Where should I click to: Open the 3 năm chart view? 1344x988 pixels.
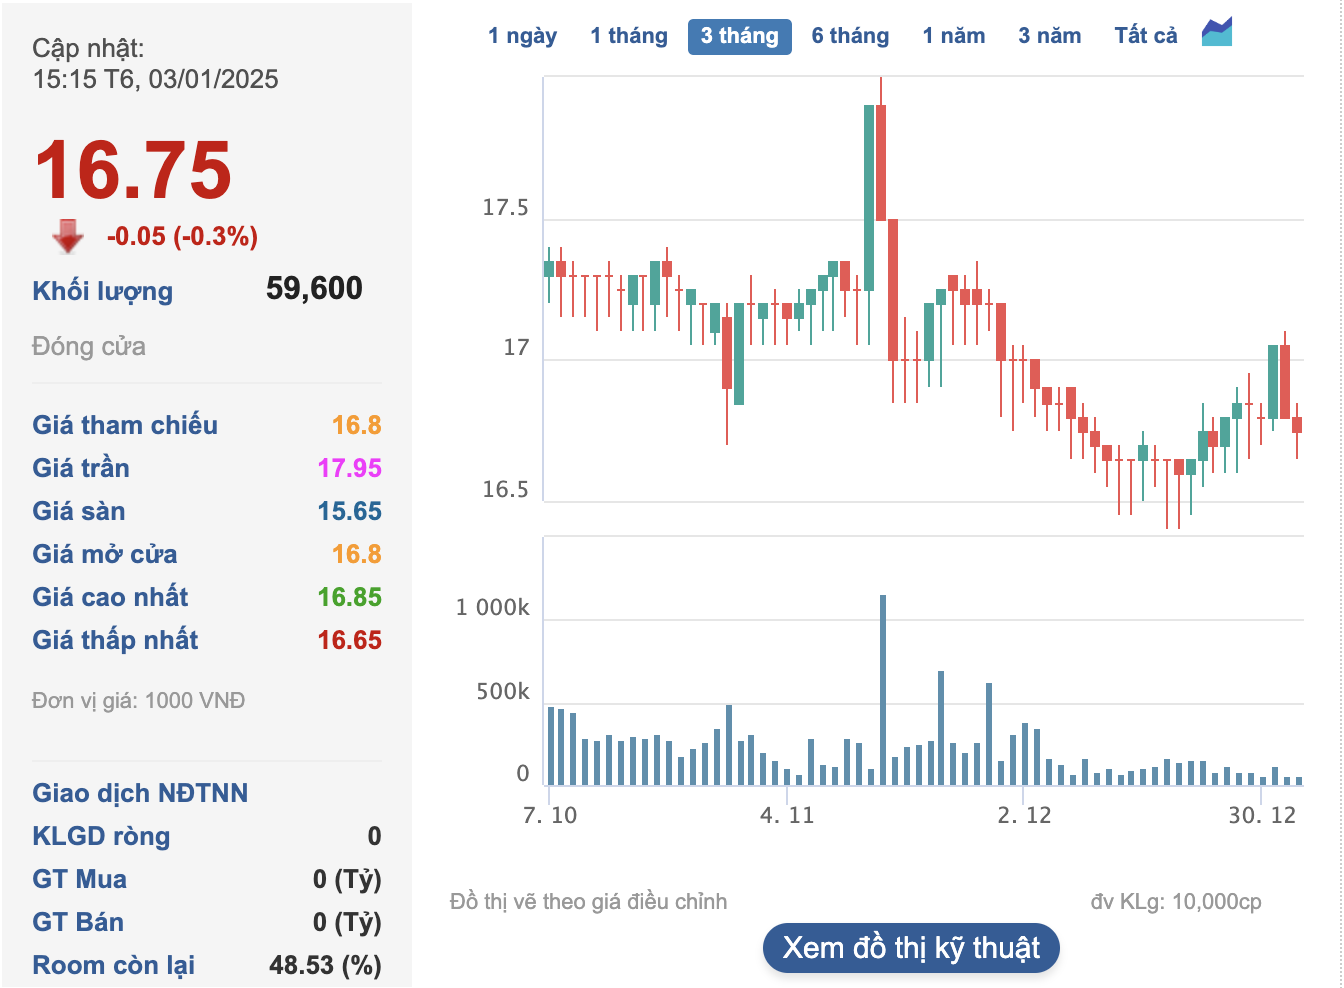point(1049,36)
